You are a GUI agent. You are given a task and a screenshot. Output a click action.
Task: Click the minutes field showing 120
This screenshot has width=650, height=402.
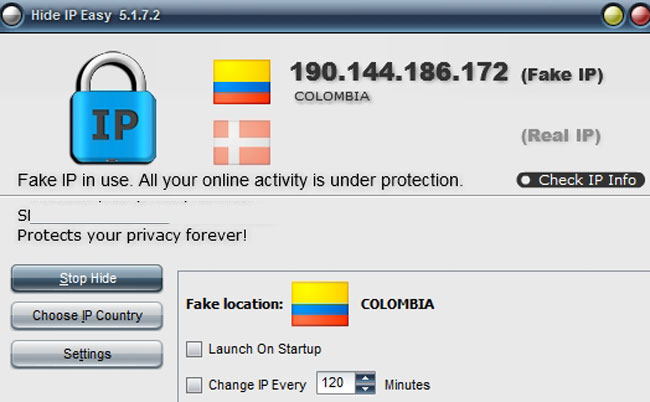336,383
